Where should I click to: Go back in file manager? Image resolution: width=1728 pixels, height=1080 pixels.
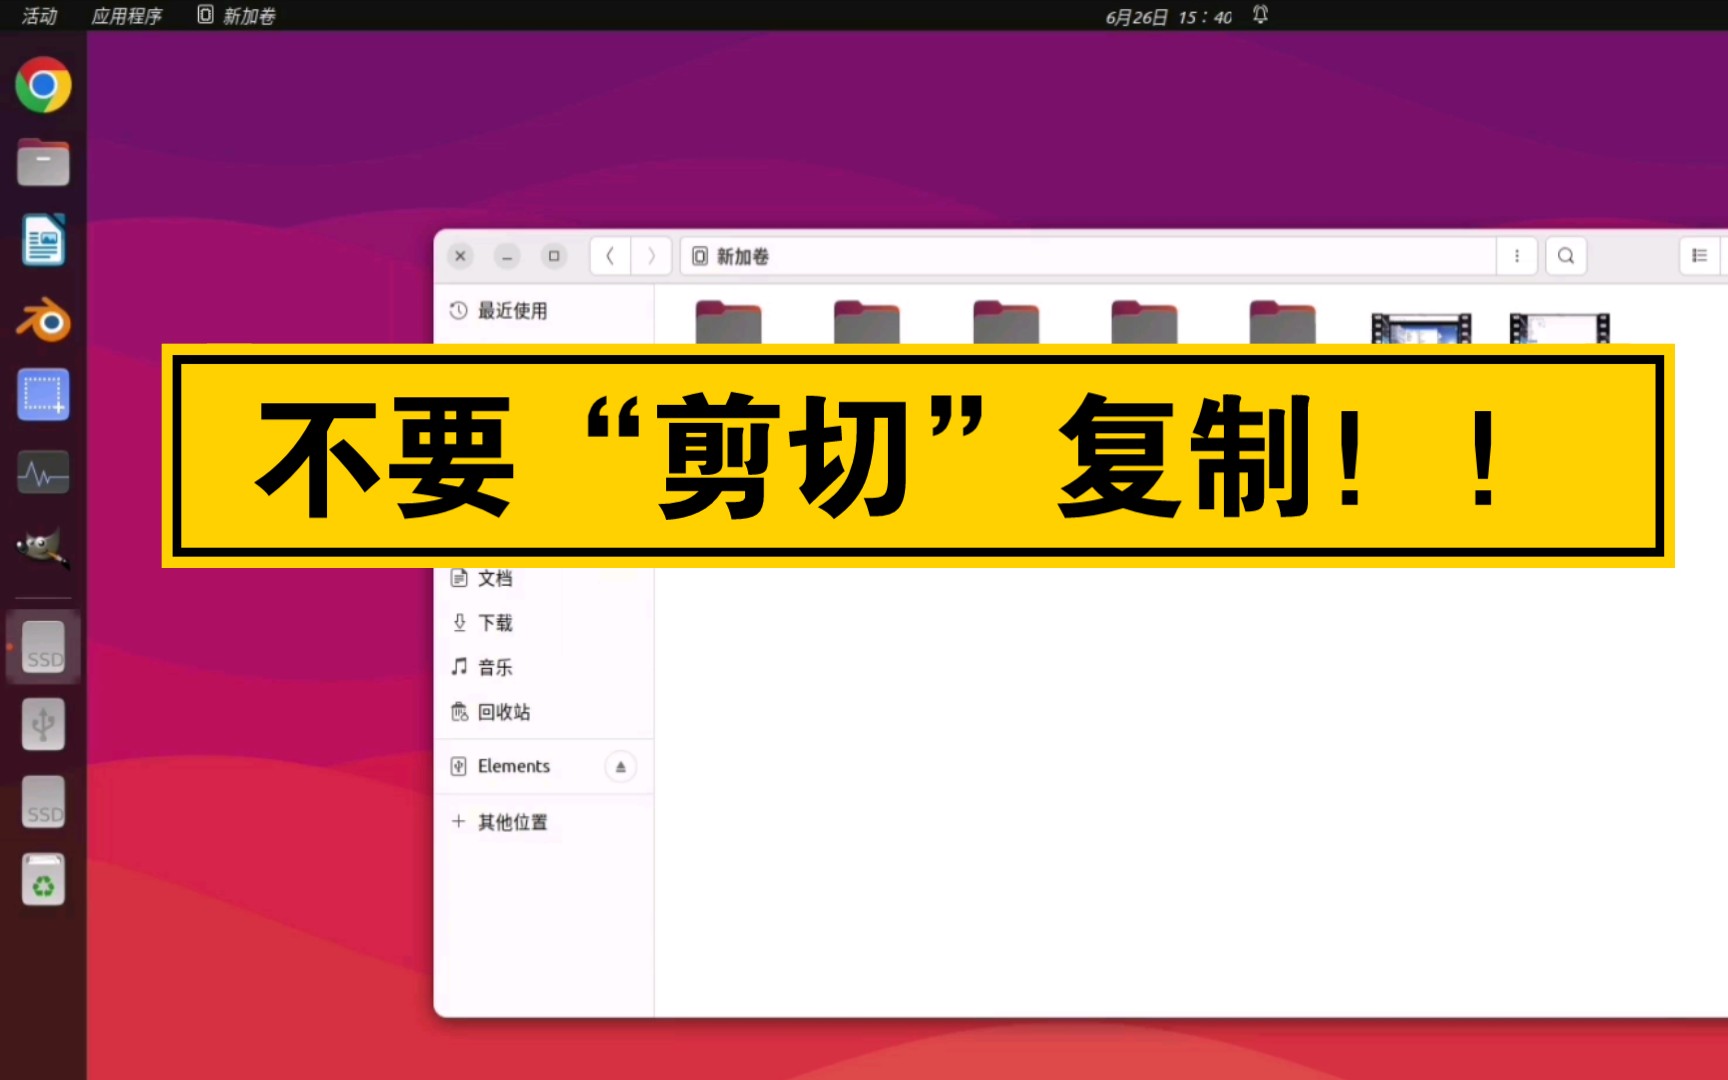click(610, 256)
